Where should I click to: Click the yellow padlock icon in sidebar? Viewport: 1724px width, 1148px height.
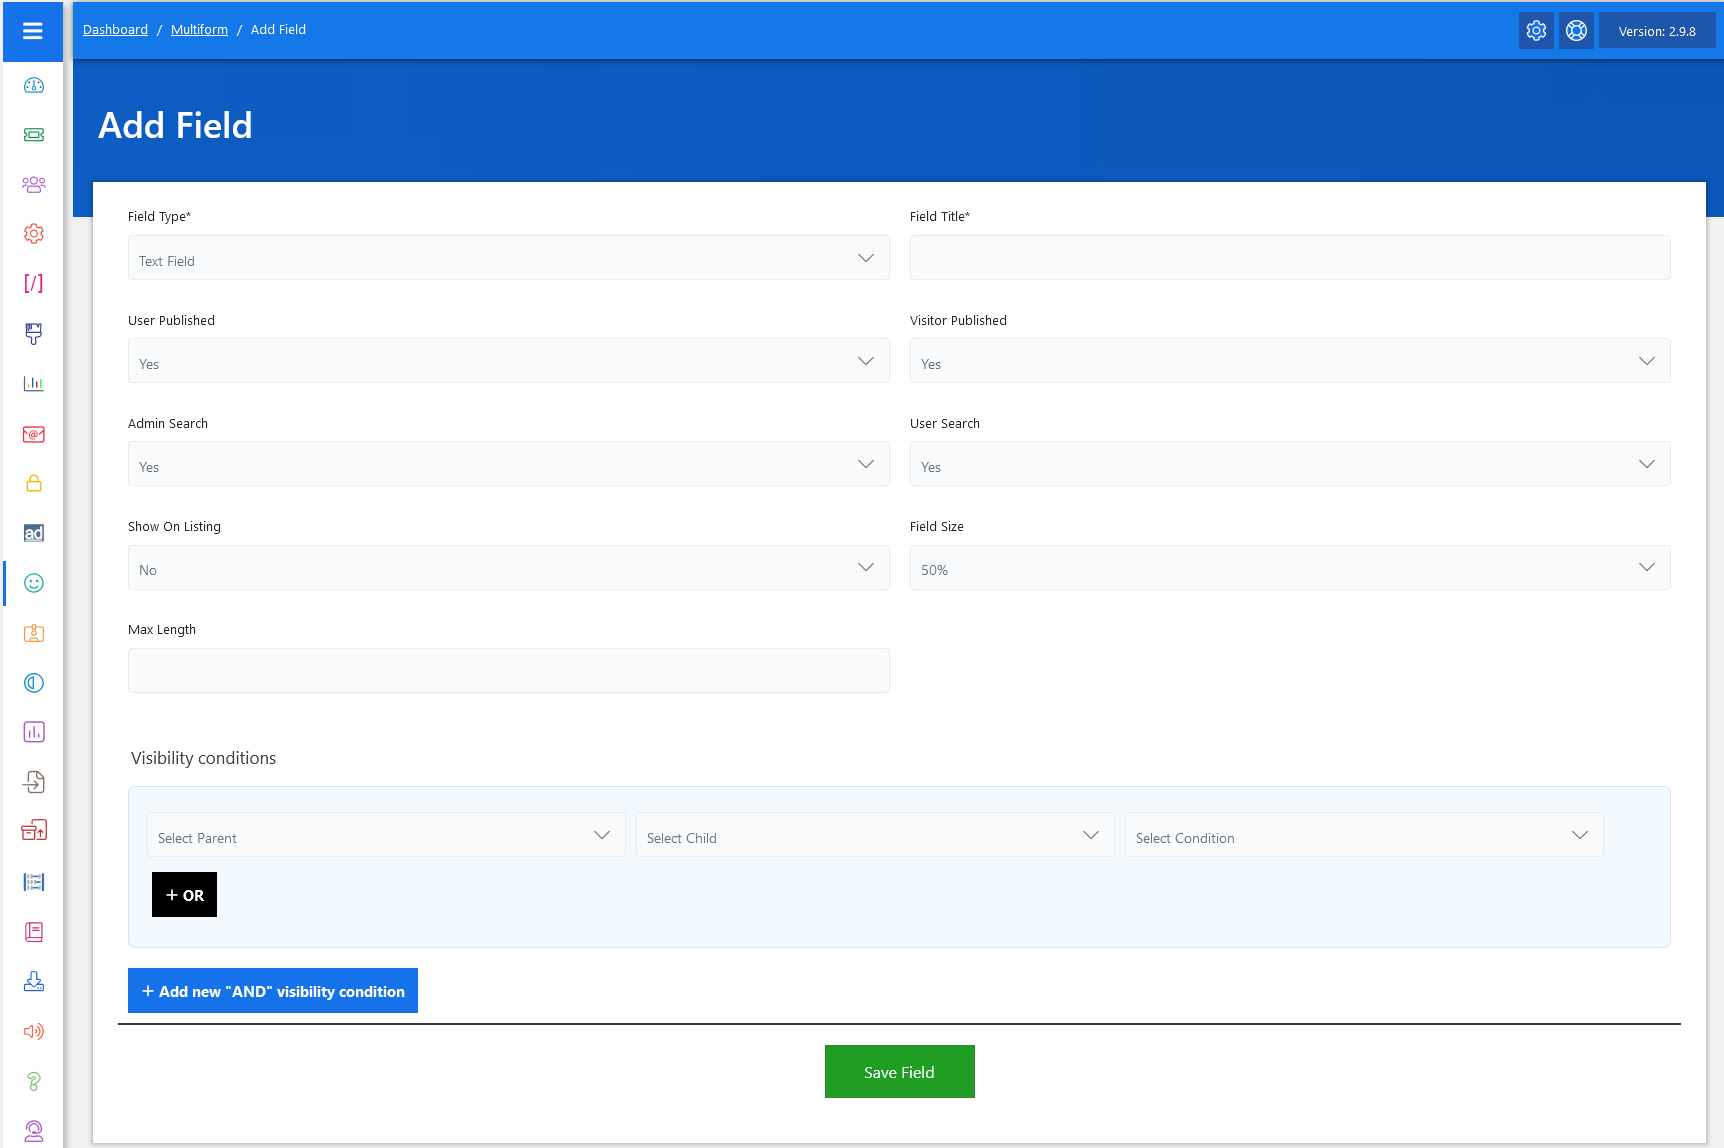coord(34,483)
